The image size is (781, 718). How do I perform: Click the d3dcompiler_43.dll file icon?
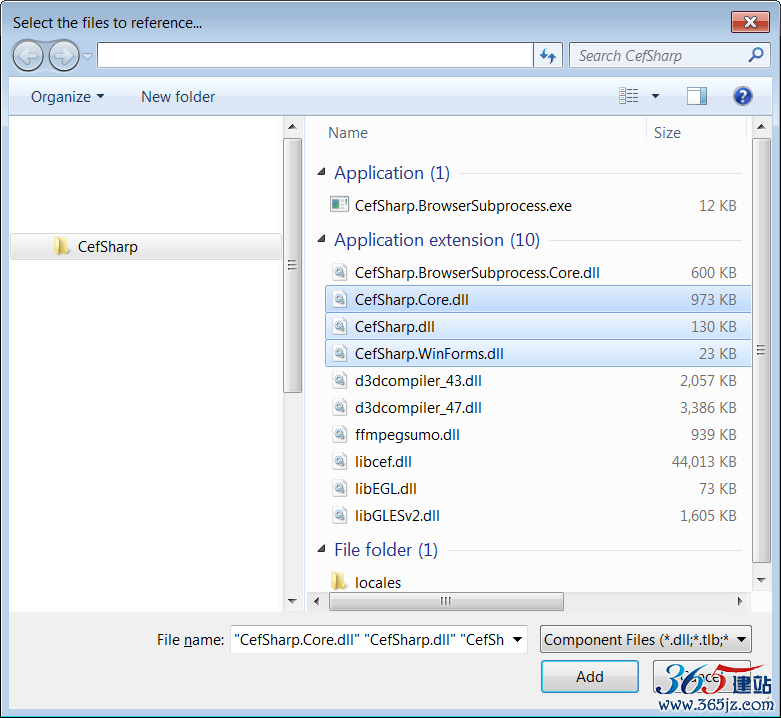pyautogui.click(x=339, y=380)
